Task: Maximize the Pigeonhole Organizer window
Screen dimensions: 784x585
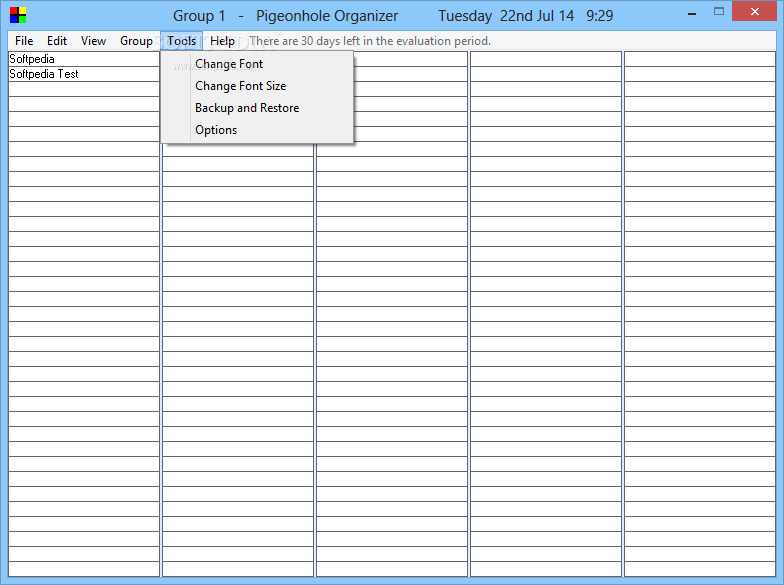Action: tap(719, 12)
